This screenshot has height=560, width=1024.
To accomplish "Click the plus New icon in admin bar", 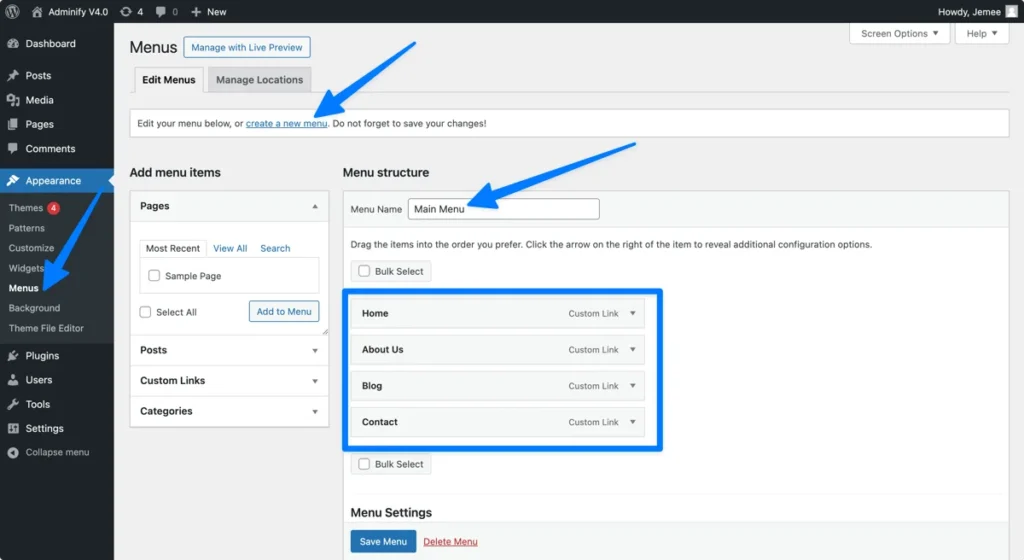I will coord(195,12).
